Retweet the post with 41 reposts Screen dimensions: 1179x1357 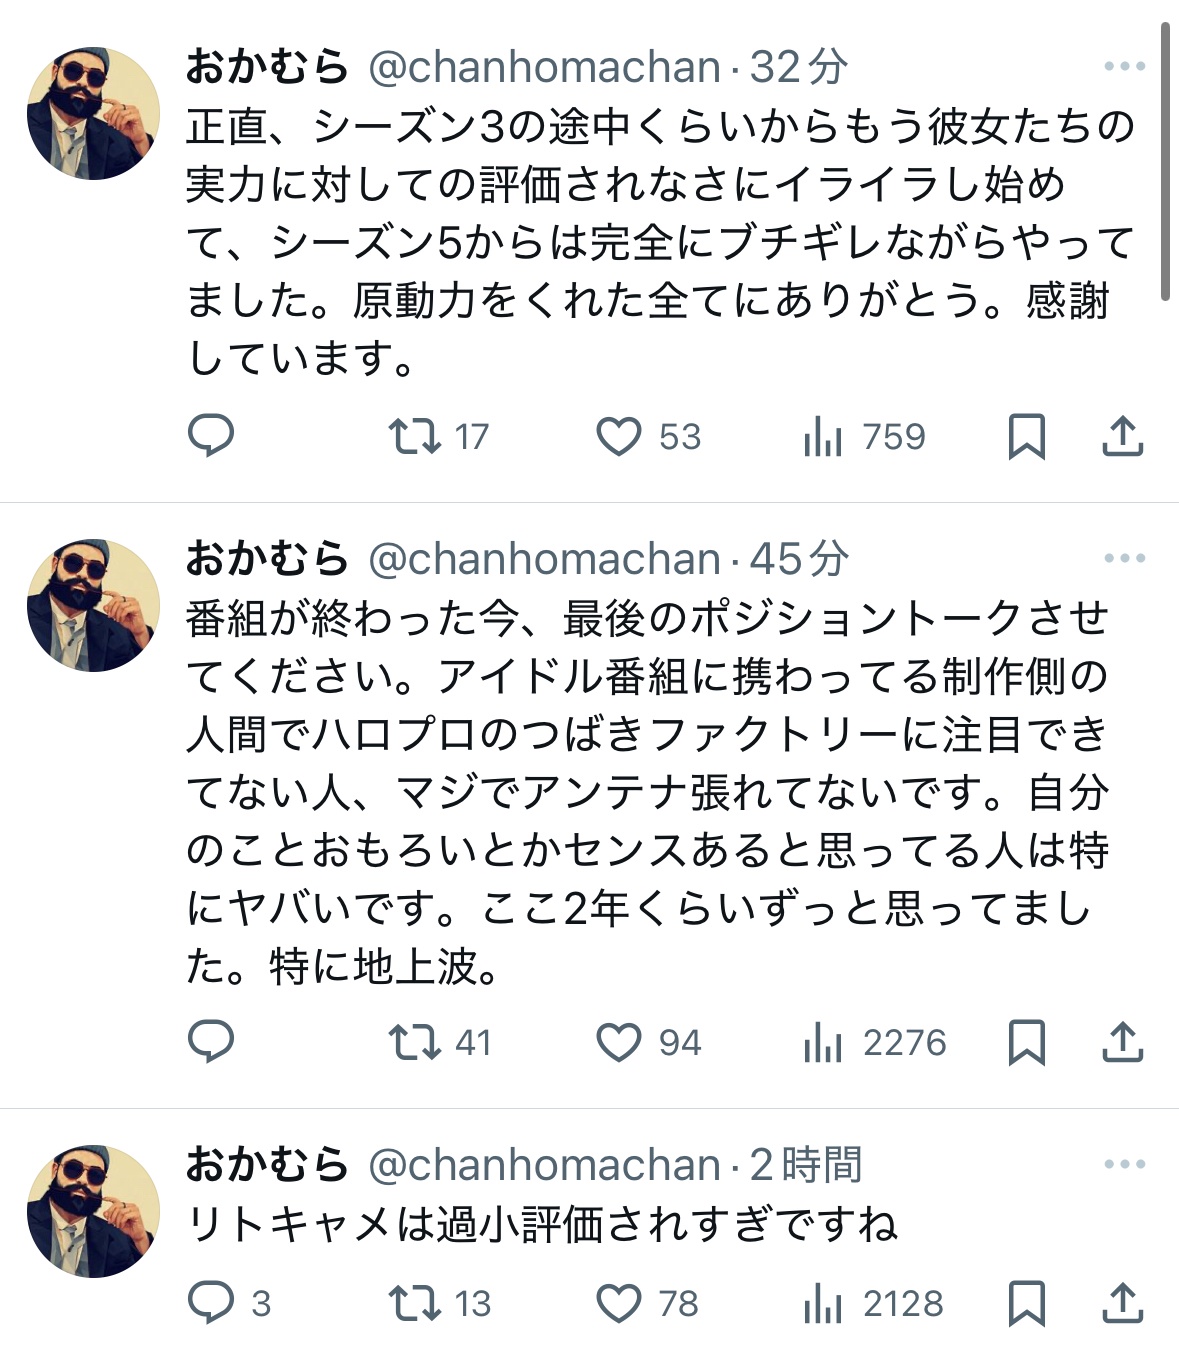[415, 1043]
